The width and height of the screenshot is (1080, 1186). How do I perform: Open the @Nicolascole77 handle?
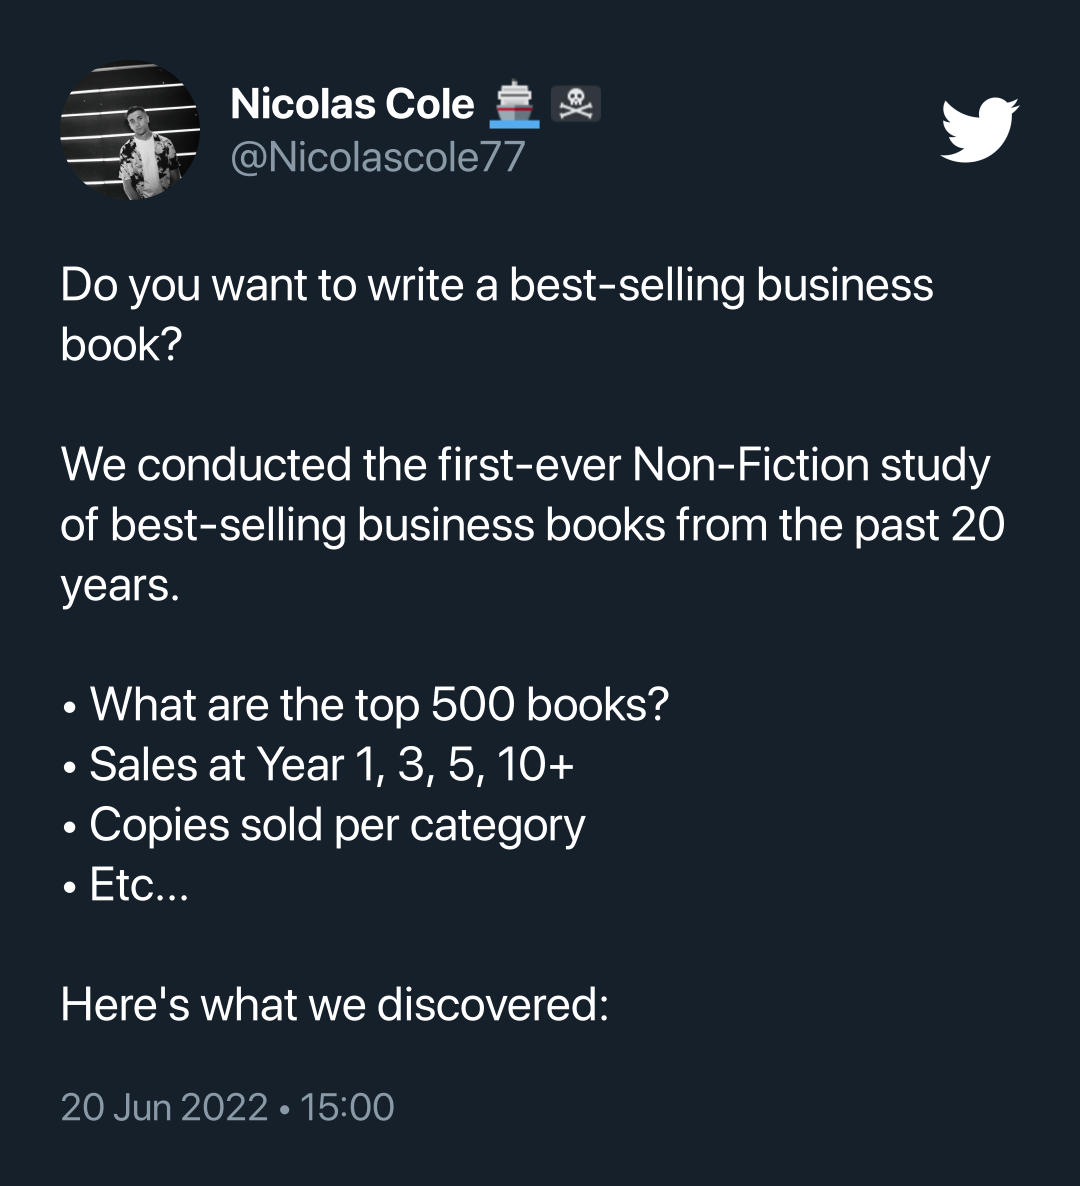pyautogui.click(x=377, y=157)
